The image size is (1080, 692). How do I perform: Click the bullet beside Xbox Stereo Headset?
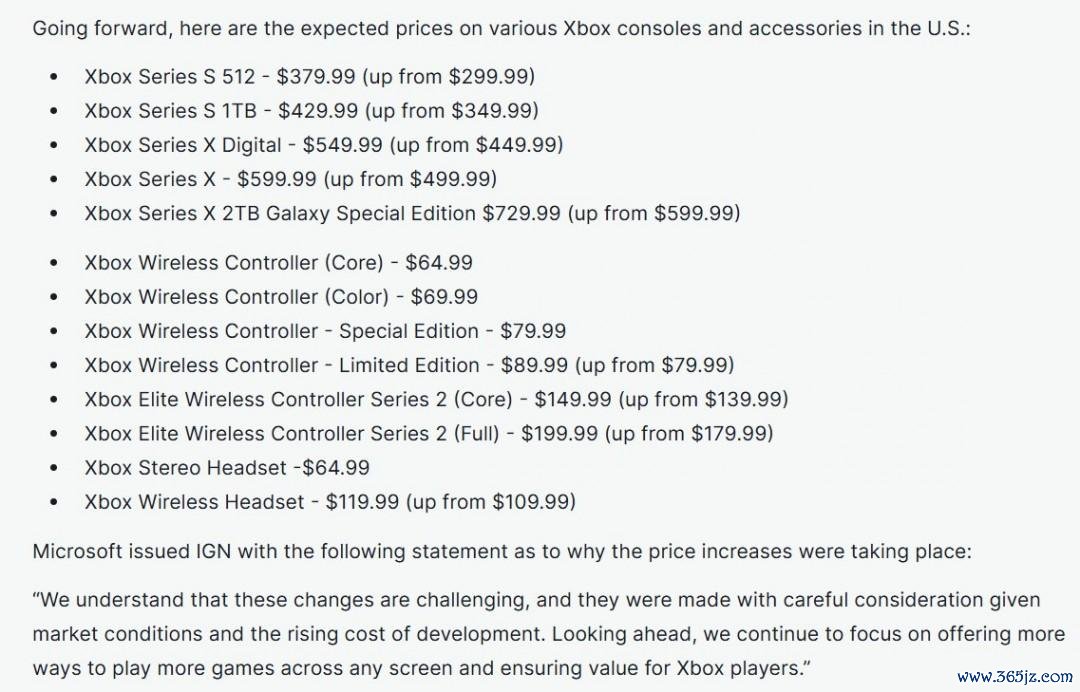pyautogui.click(x=54, y=468)
